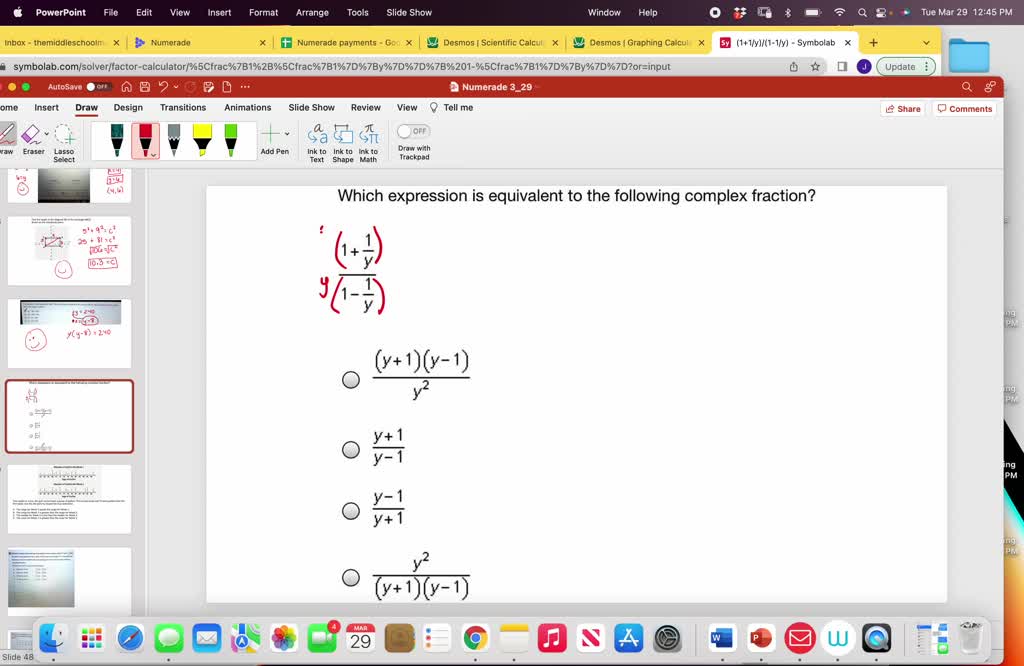Open the Tools menu in menu bar

[357, 12]
